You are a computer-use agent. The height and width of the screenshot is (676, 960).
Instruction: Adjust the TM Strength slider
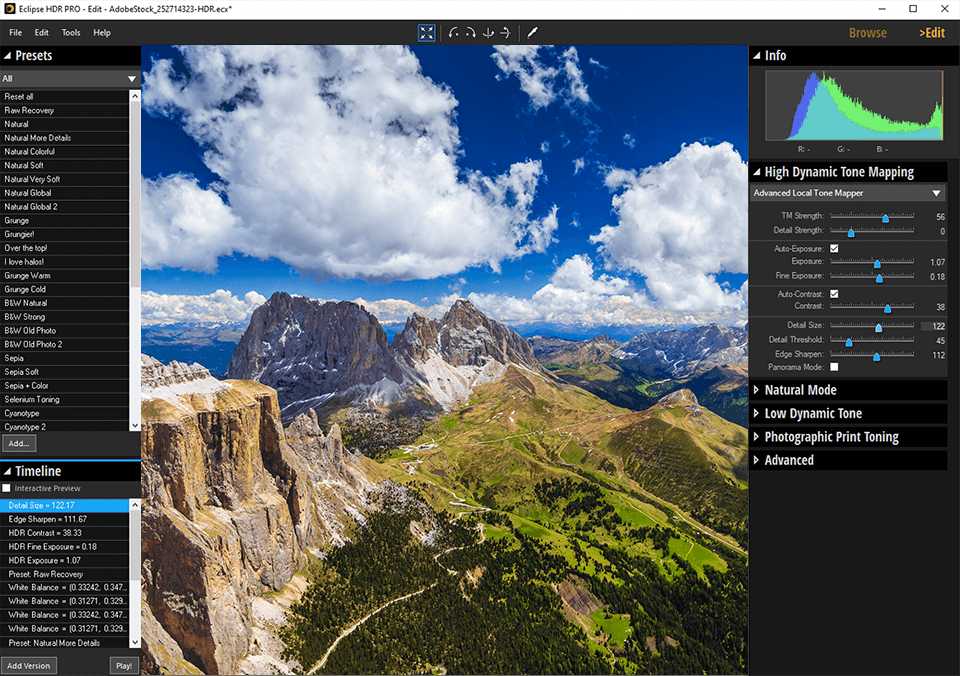[x=886, y=215]
